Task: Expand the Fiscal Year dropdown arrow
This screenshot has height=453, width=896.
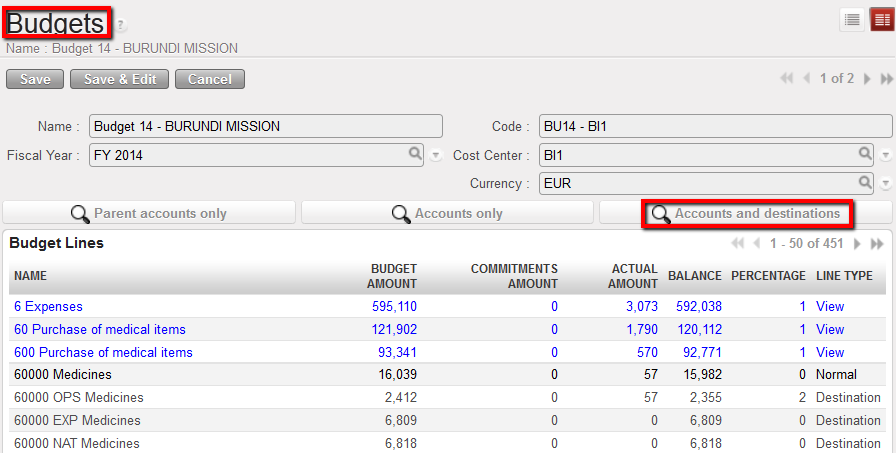Action: (435, 155)
